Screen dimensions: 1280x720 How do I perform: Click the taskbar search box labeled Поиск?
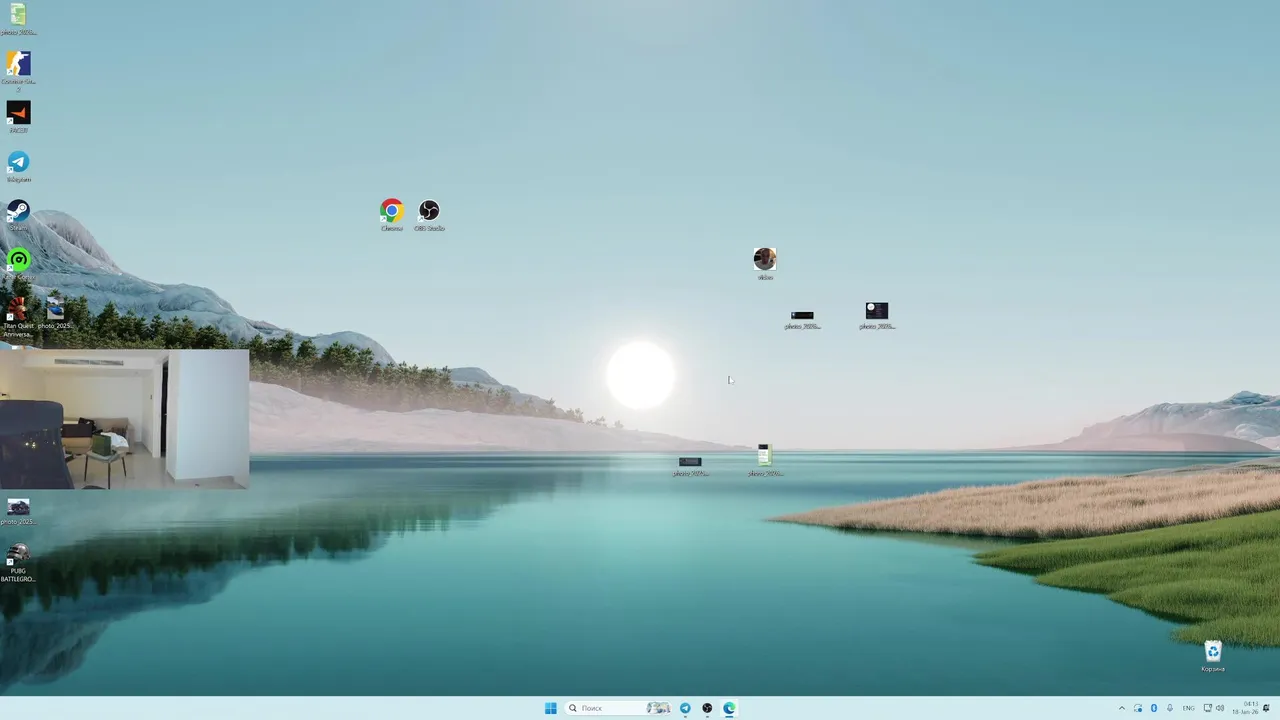tap(618, 708)
